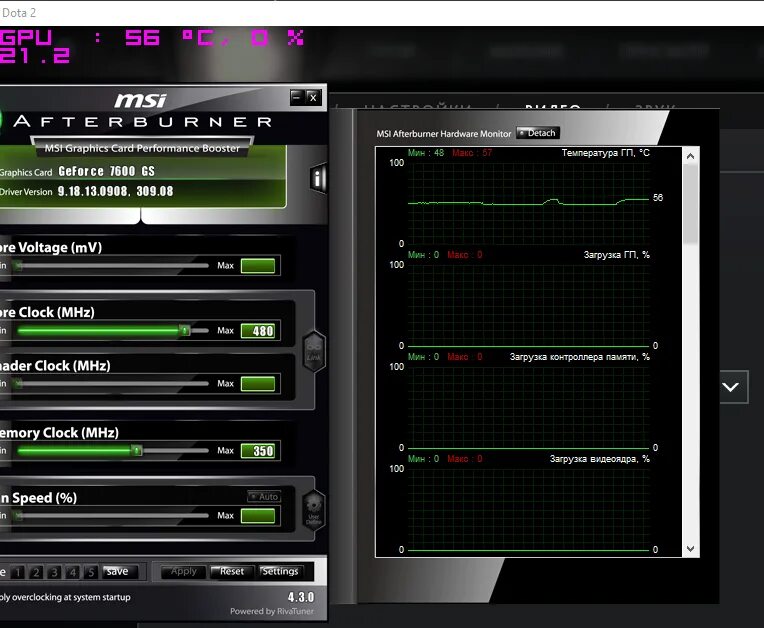Click the 'MSI Afterburner Hardware Monitor' title
Viewport: 764px width, 628px height.
click(443, 133)
